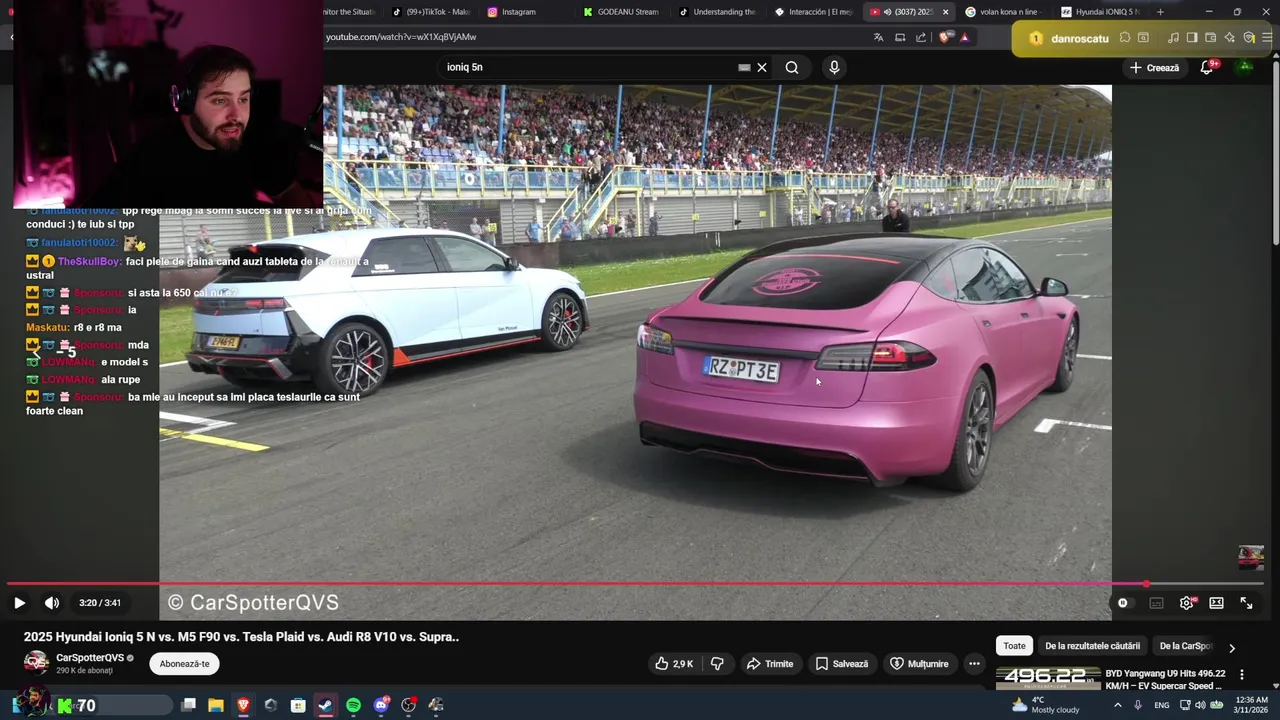This screenshot has height=720, width=1280.
Task: Click the YouTube search magnifier button
Action: (x=792, y=67)
